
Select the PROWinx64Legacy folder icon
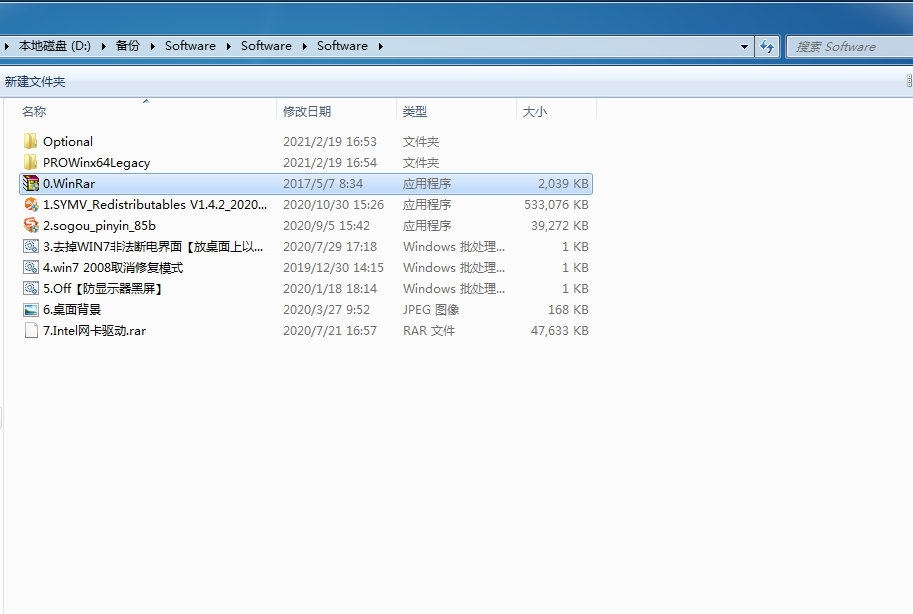pyautogui.click(x=30, y=163)
